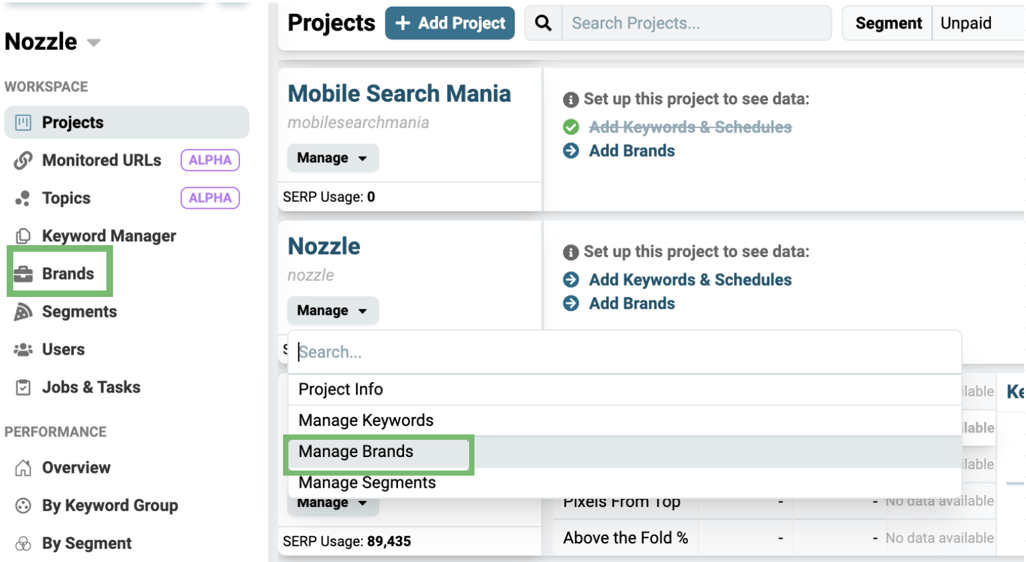
Task: Open Add Keywords & Schedules link for Nozzle
Action: click(690, 280)
